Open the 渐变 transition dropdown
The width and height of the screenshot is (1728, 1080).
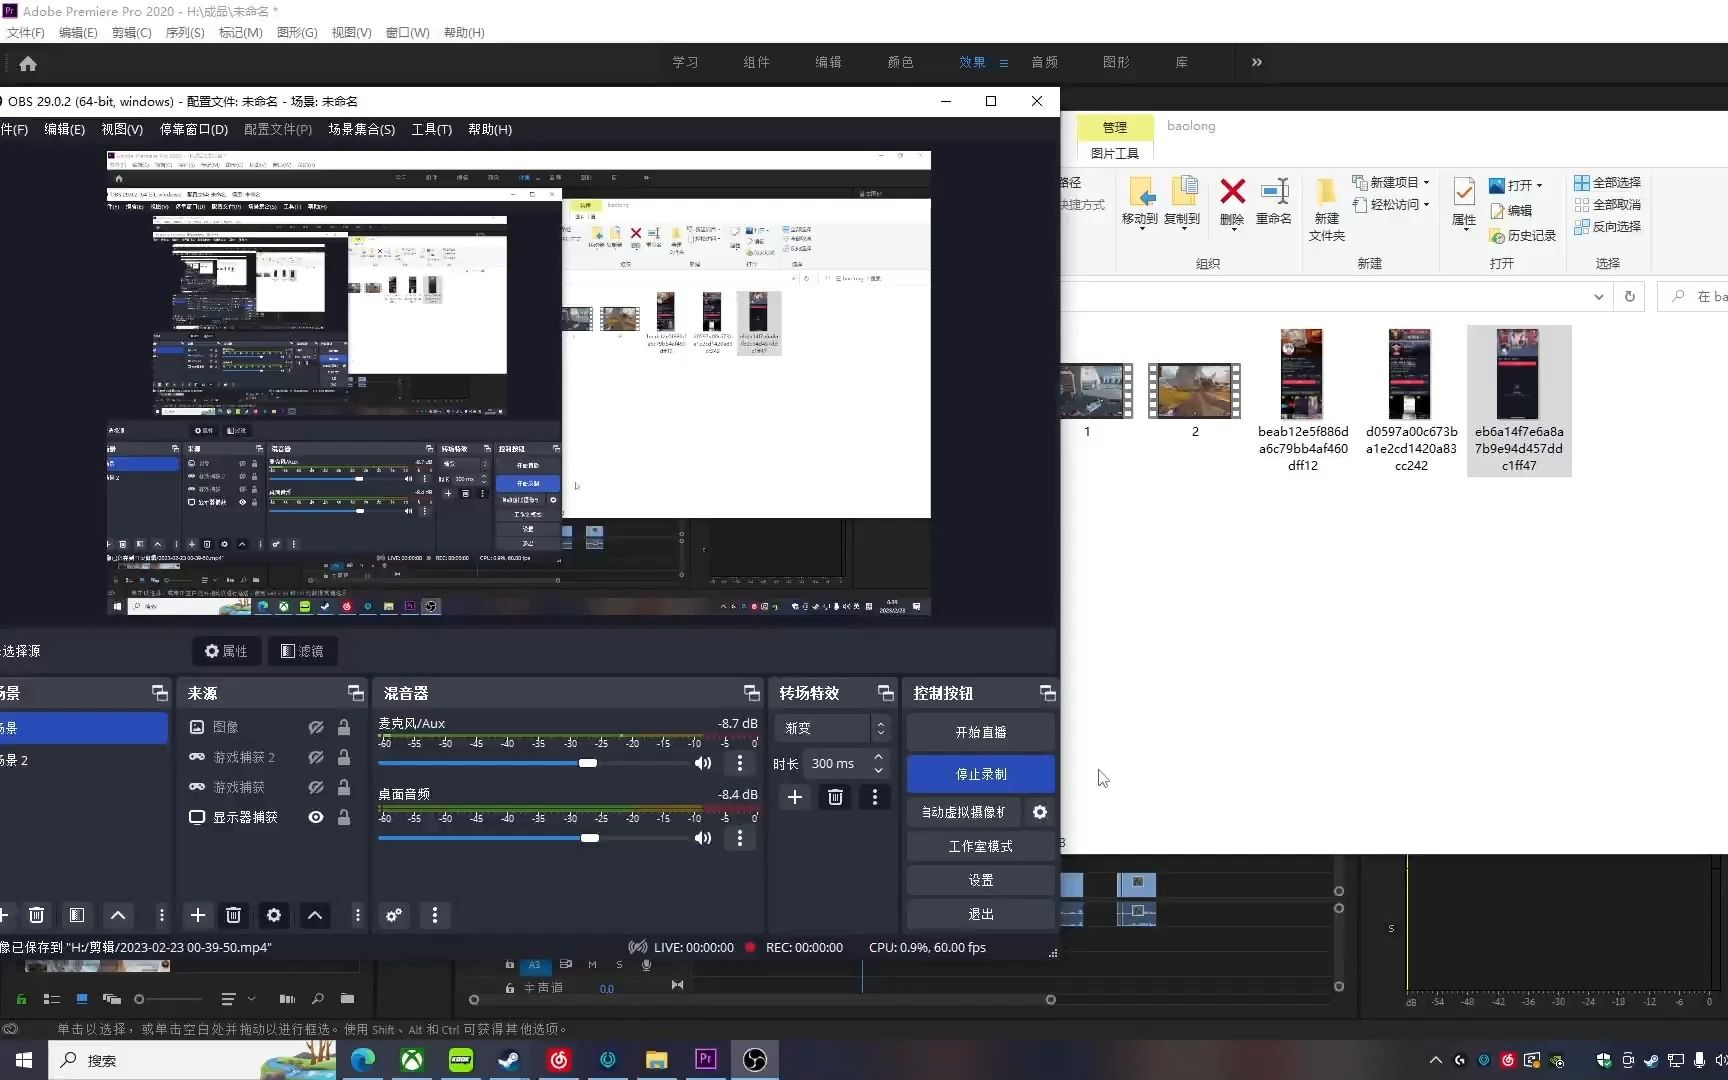click(831, 728)
